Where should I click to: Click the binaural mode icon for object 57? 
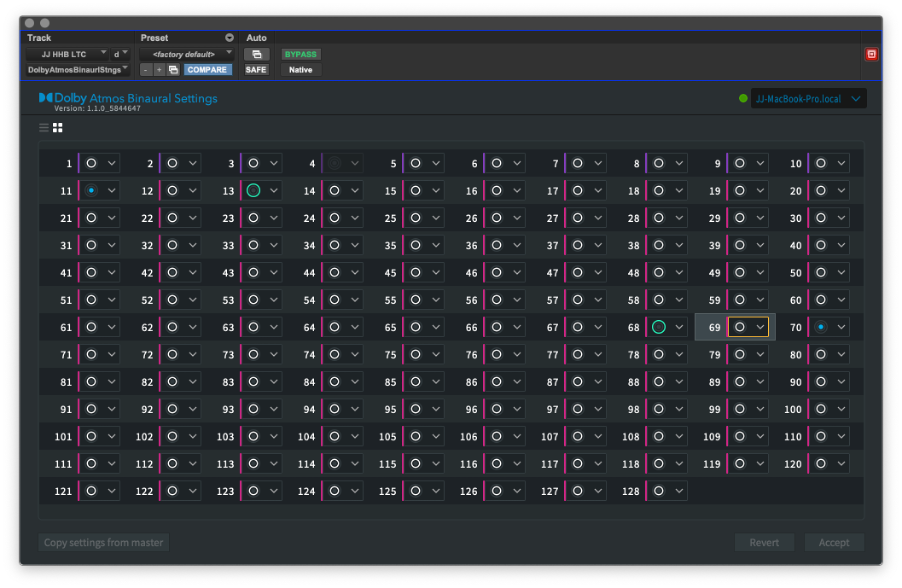coord(578,300)
